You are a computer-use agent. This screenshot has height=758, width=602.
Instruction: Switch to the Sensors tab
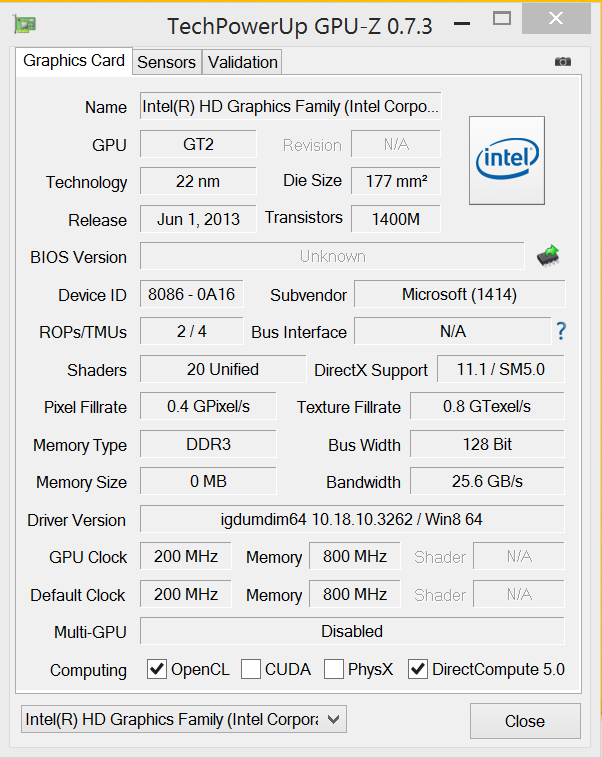pos(166,62)
